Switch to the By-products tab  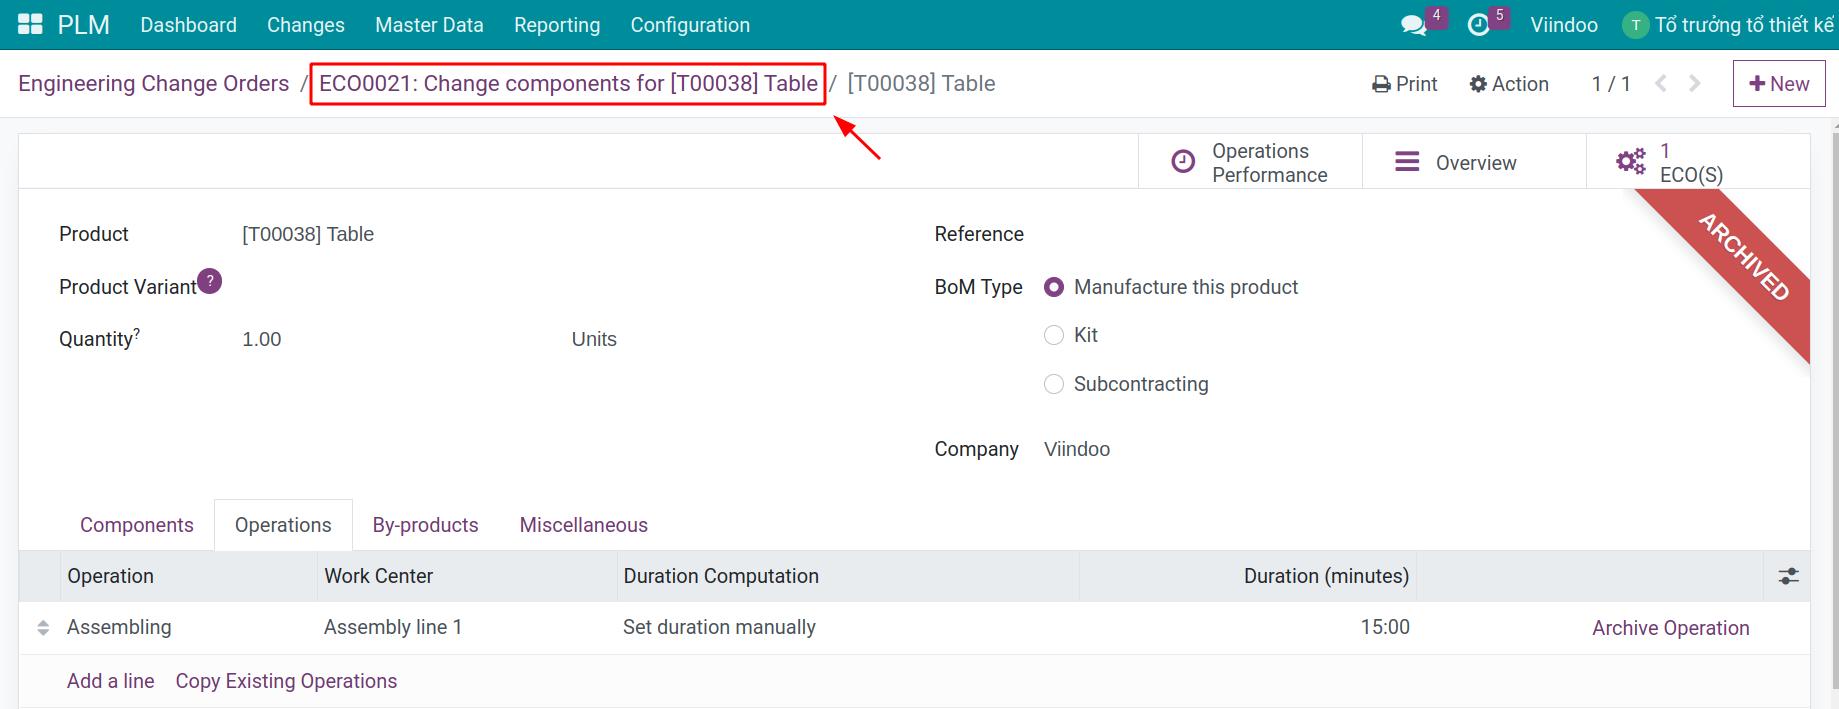click(x=426, y=525)
